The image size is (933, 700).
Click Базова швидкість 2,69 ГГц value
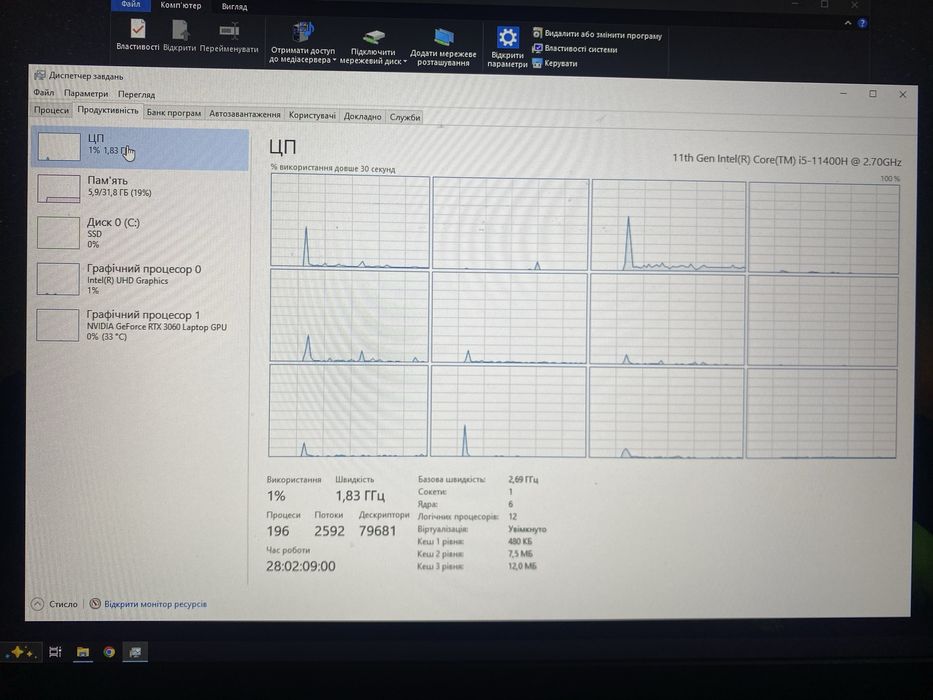[522, 479]
